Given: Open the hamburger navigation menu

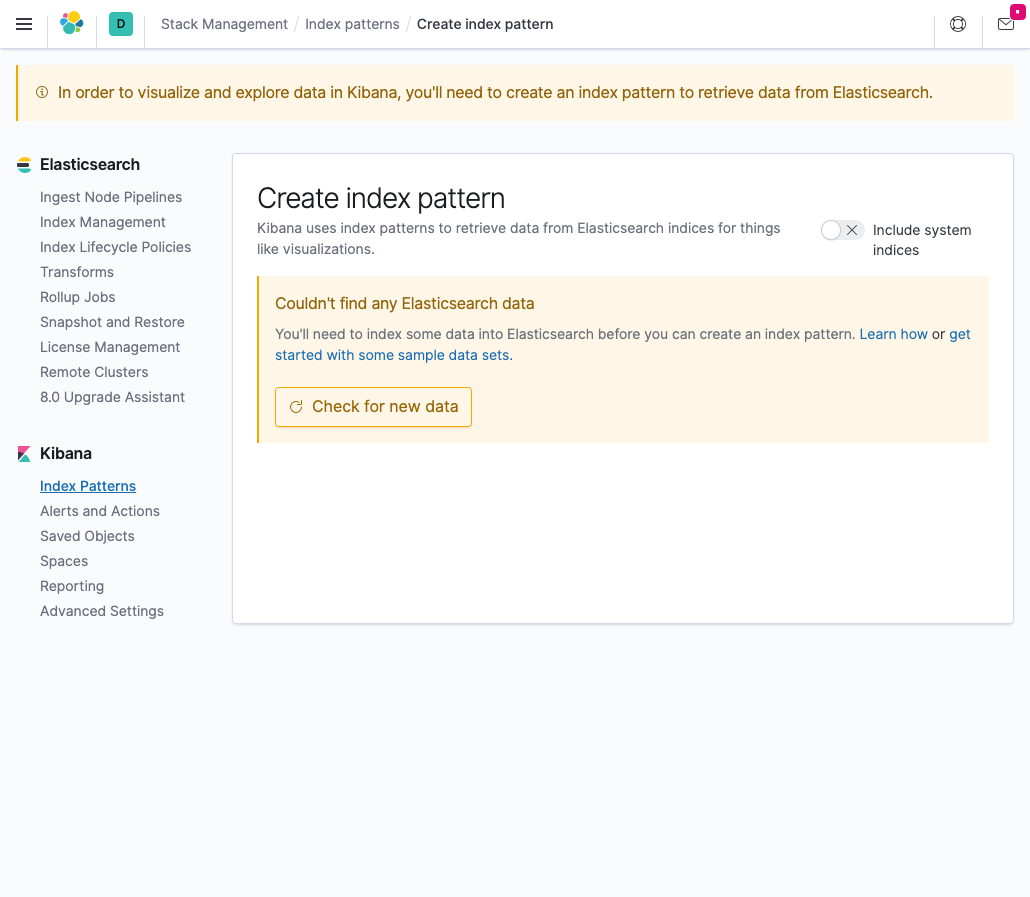Looking at the screenshot, I should 24,24.
